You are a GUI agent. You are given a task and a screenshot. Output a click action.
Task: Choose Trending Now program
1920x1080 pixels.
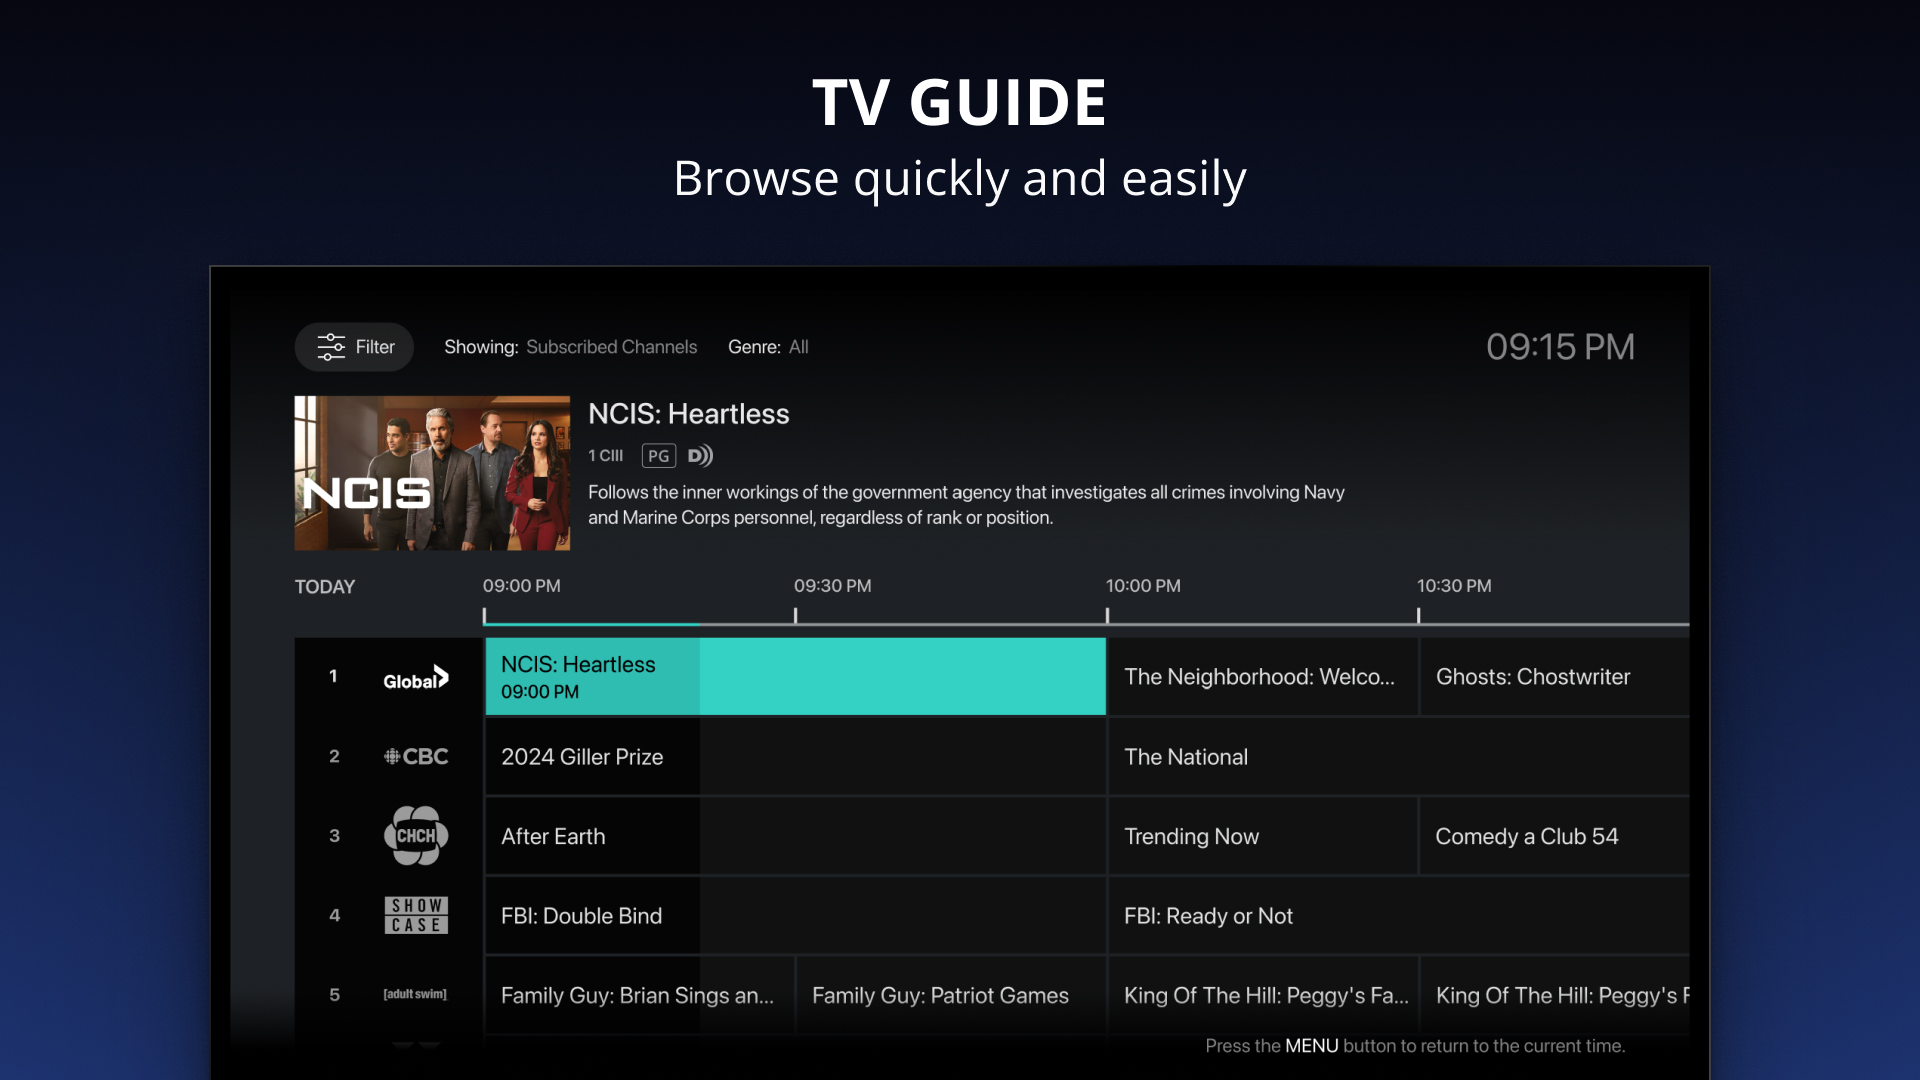[x=1263, y=836]
